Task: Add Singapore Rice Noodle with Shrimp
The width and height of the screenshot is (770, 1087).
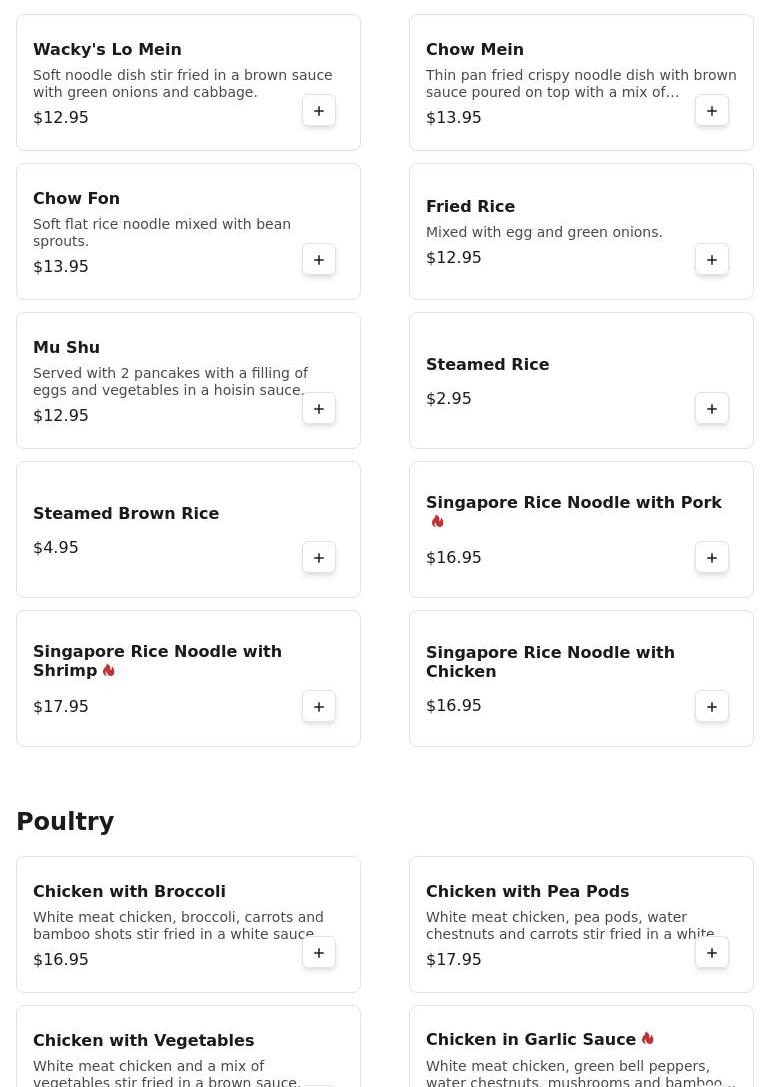Action: (x=319, y=707)
